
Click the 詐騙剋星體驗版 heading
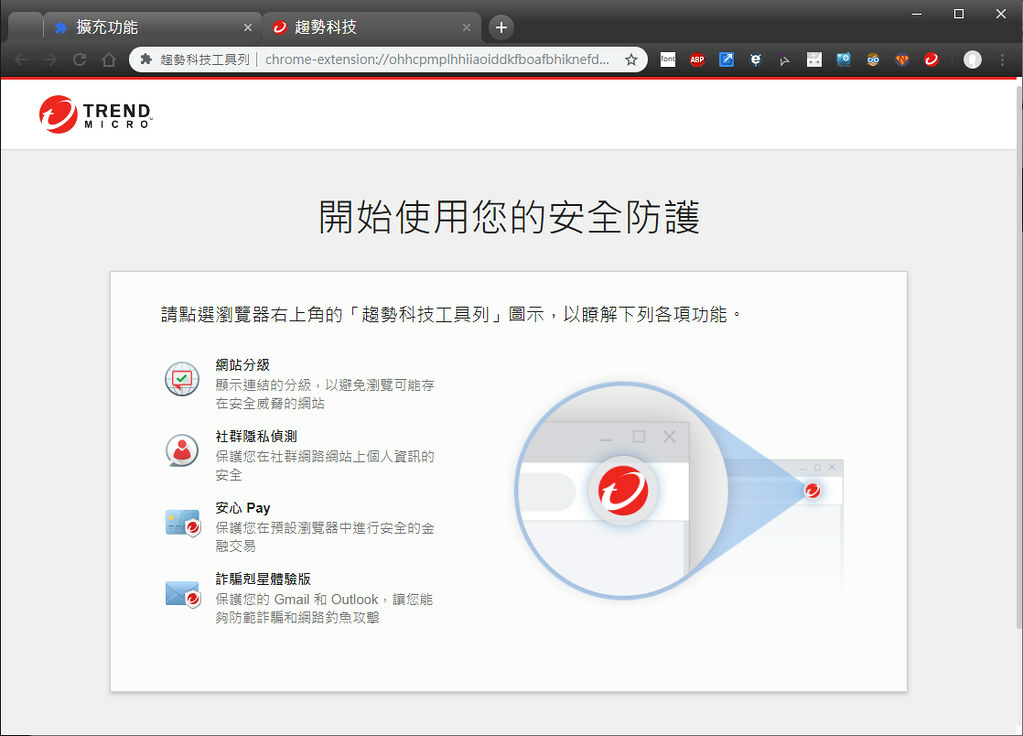pos(263,579)
